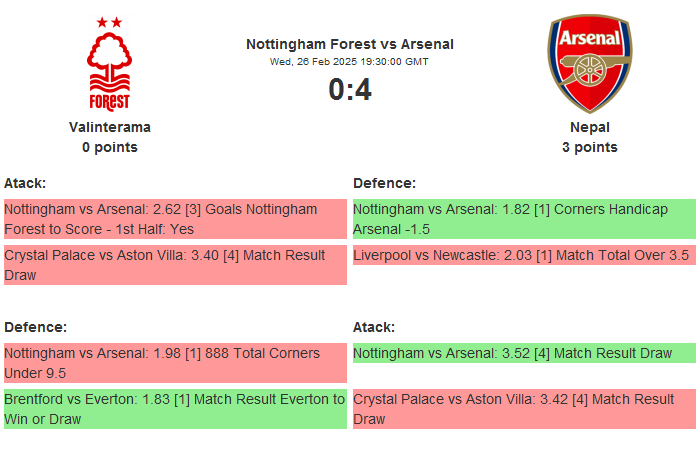The width and height of the screenshot is (700, 460).
Task: Click left Crystal Palace Draw 3.40 bet
Action: click(x=175, y=265)
